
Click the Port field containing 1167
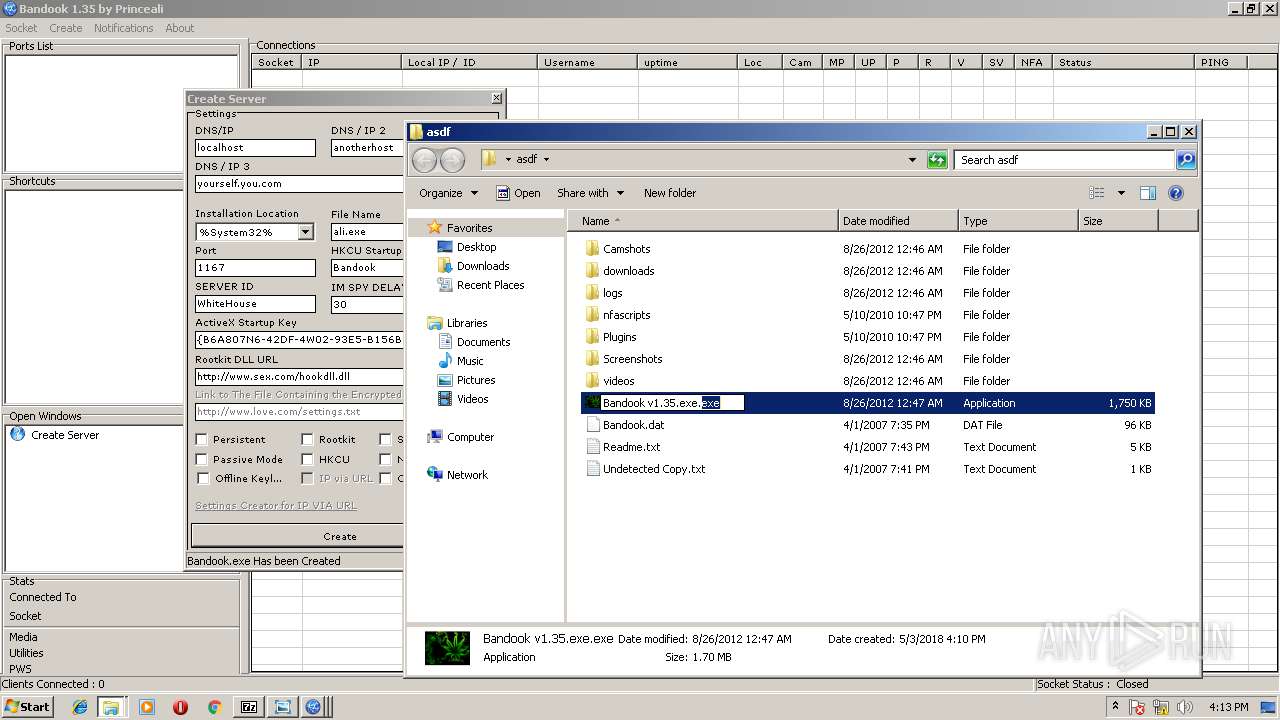pyautogui.click(x=255, y=268)
